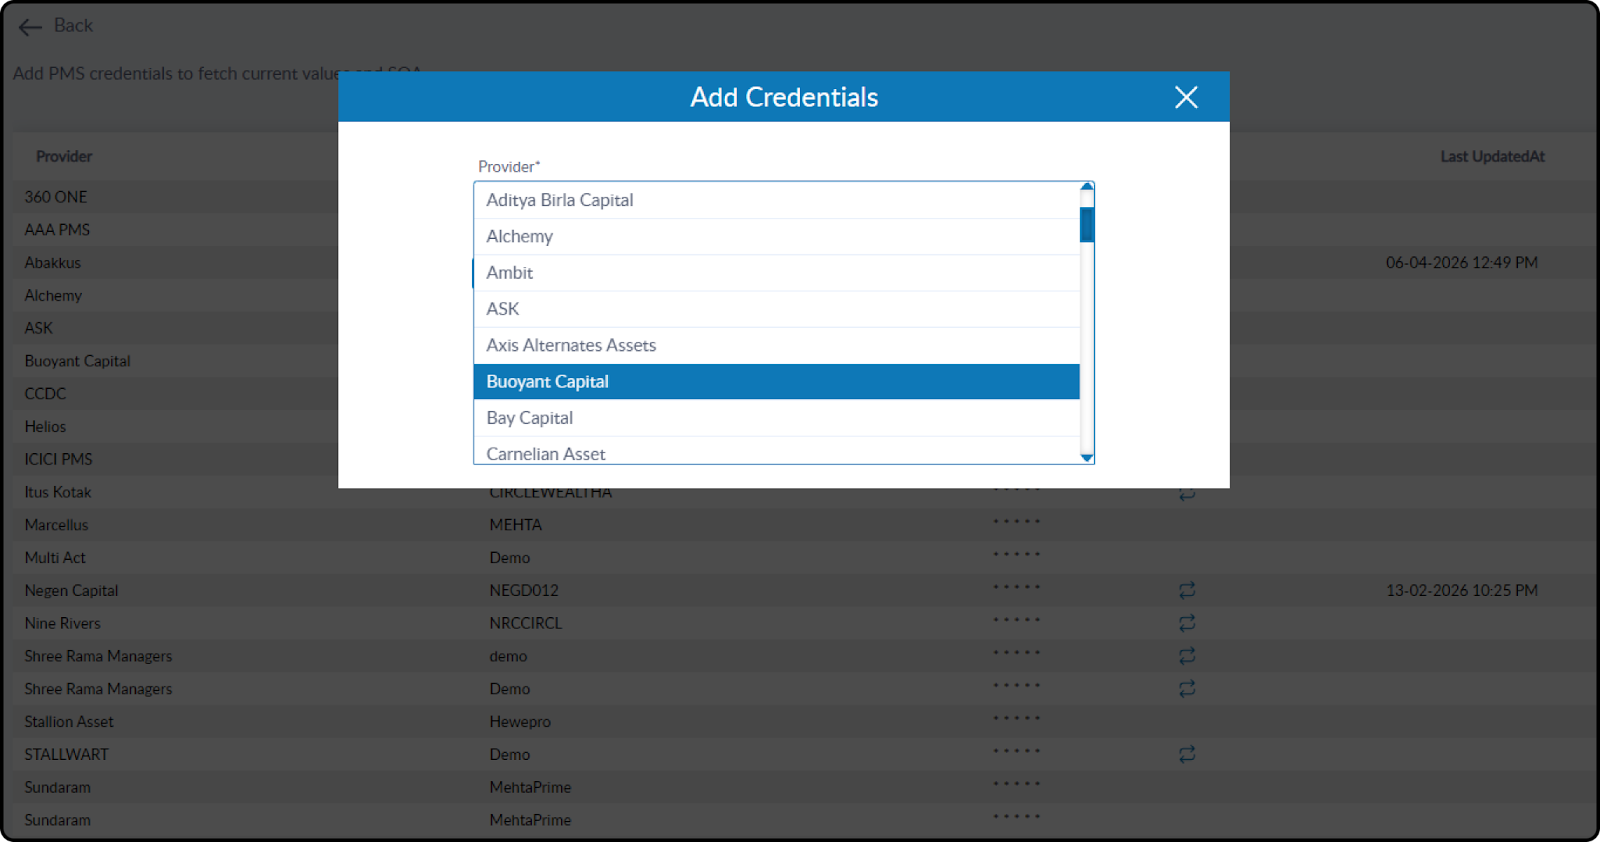Click the NEGD012 username cell
1600x842 pixels.
524,591
